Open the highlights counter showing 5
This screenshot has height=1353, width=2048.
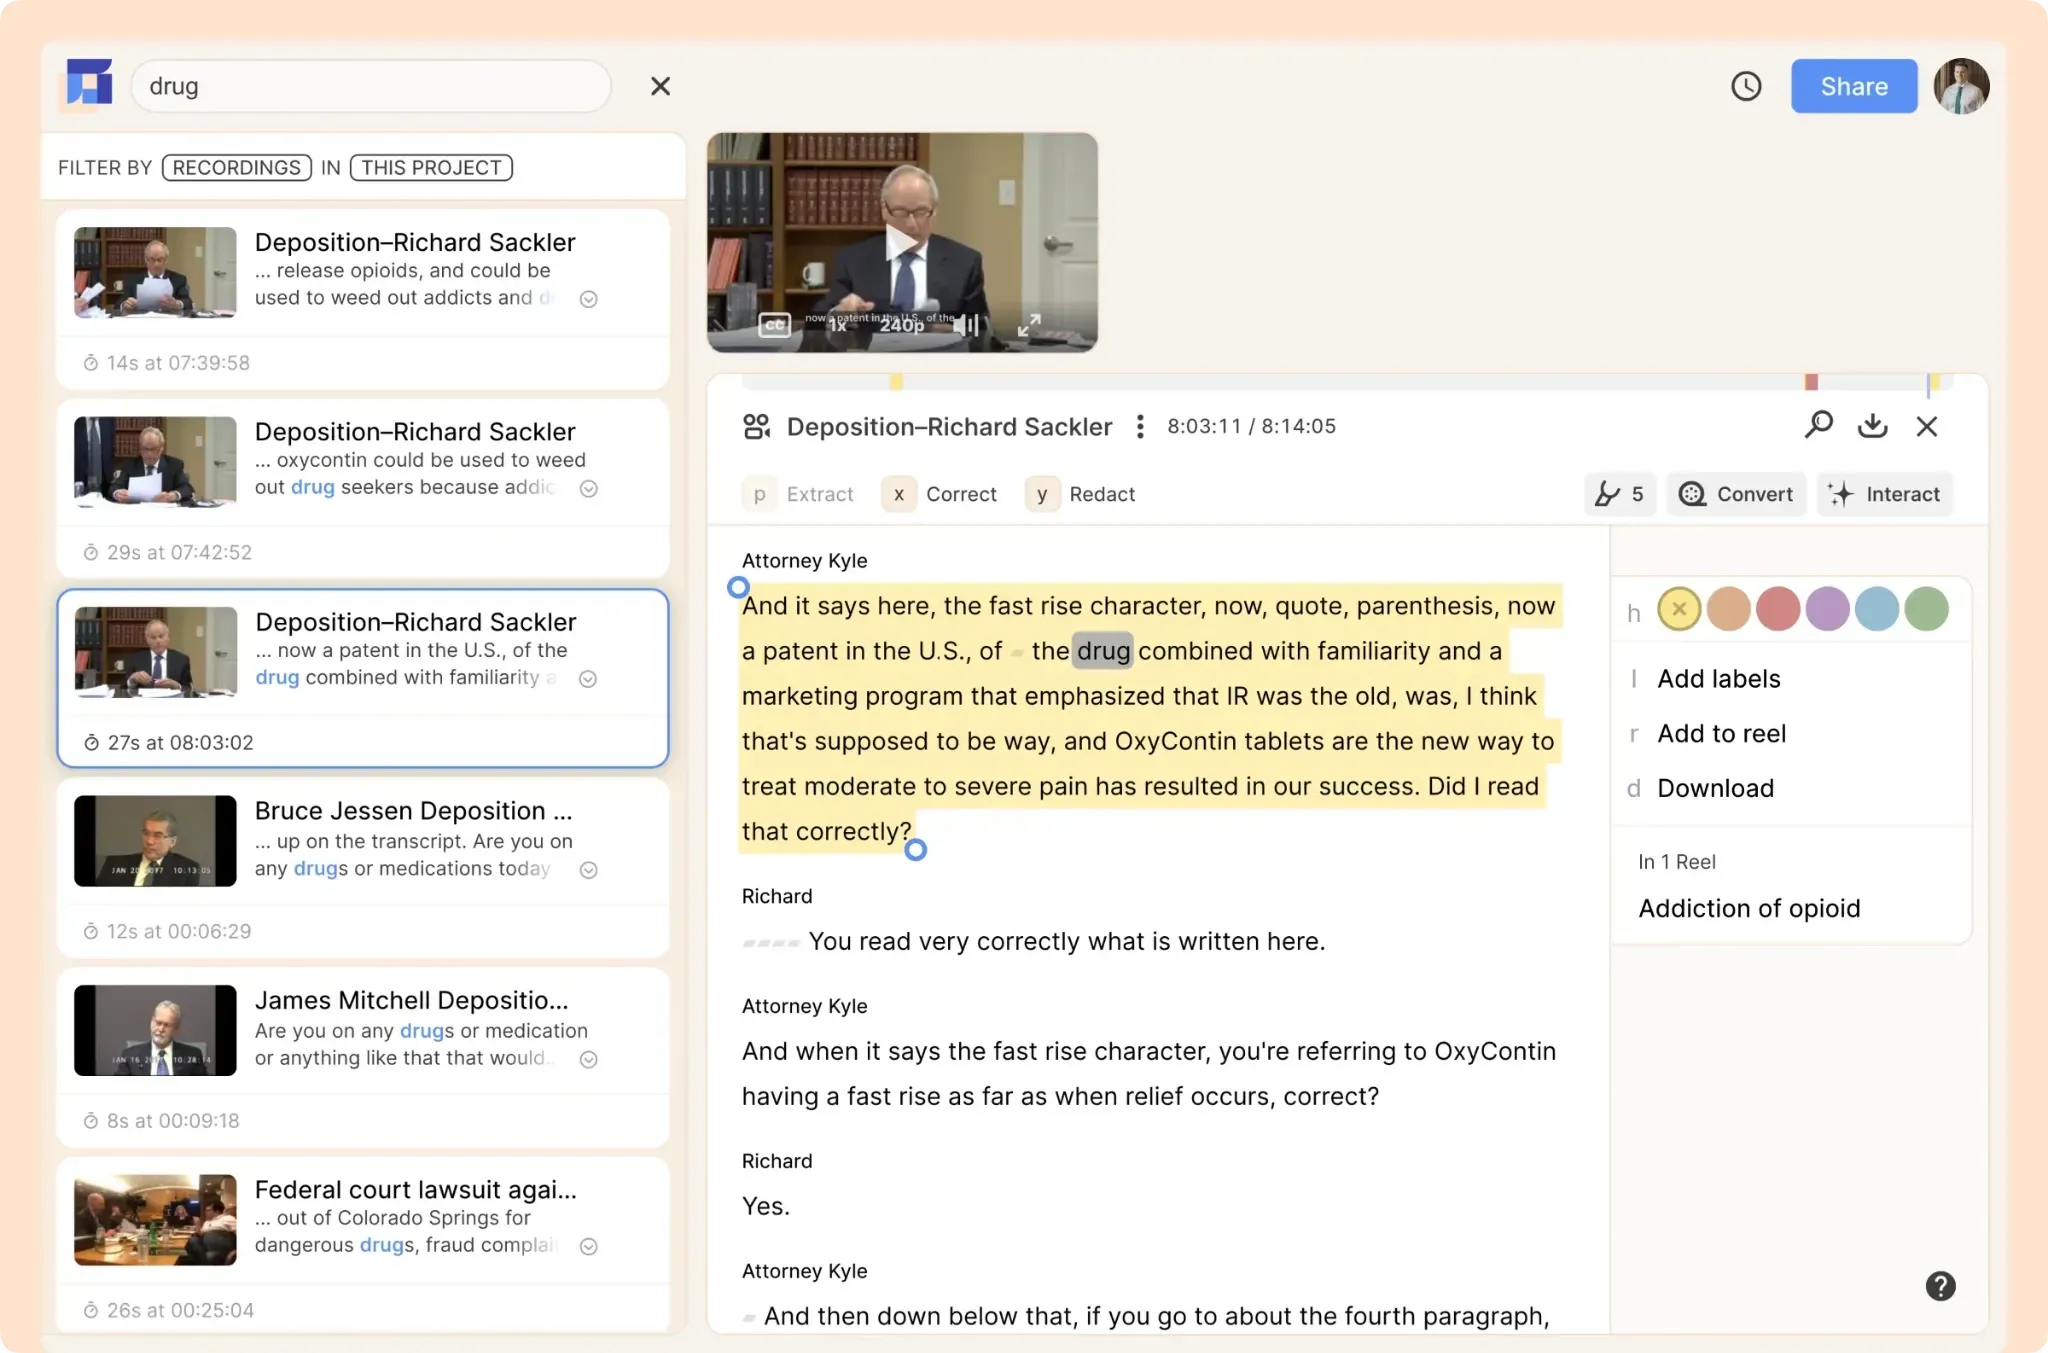coord(1620,494)
